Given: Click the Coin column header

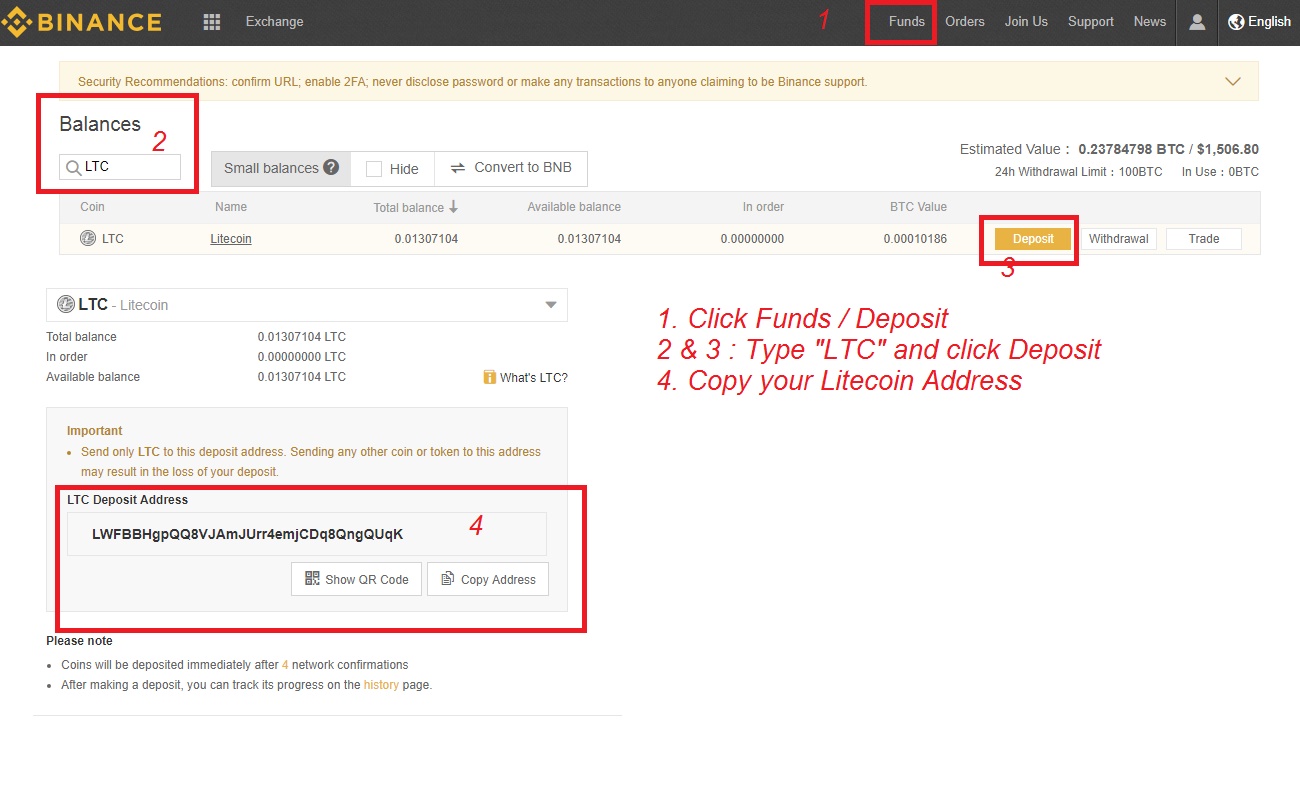Looking at the screenshot, I should (x=92, y=207).
